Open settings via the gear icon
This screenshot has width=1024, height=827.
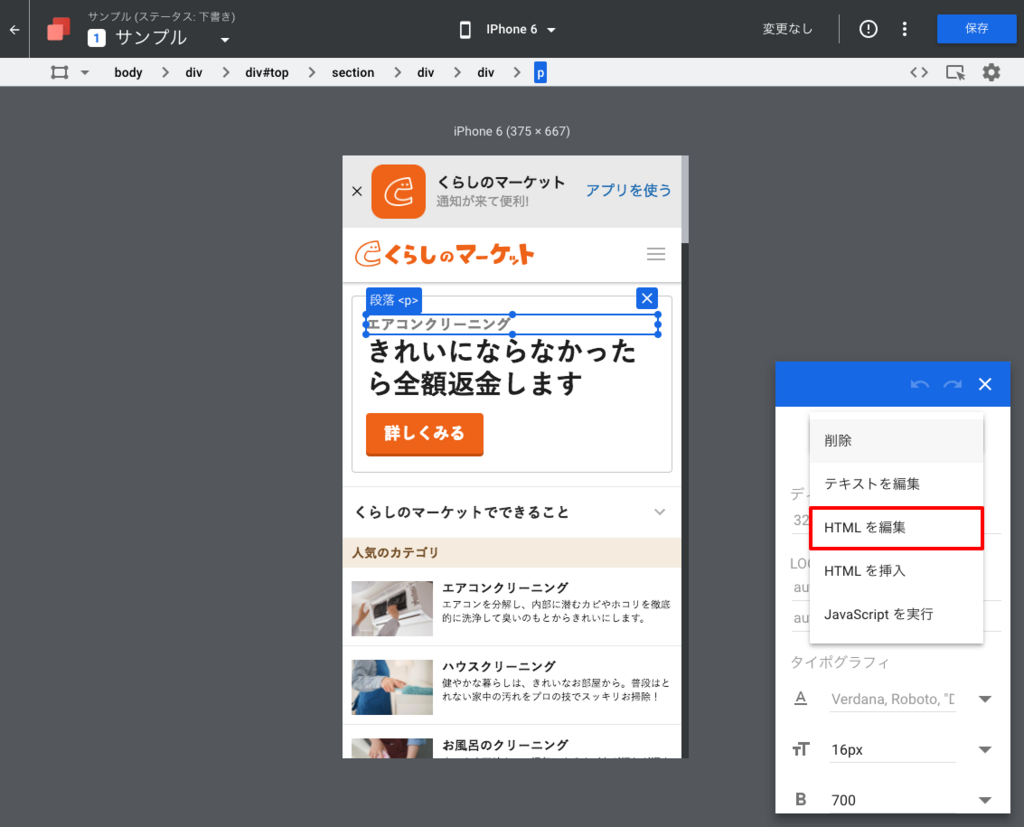click(x=991, y=72)
